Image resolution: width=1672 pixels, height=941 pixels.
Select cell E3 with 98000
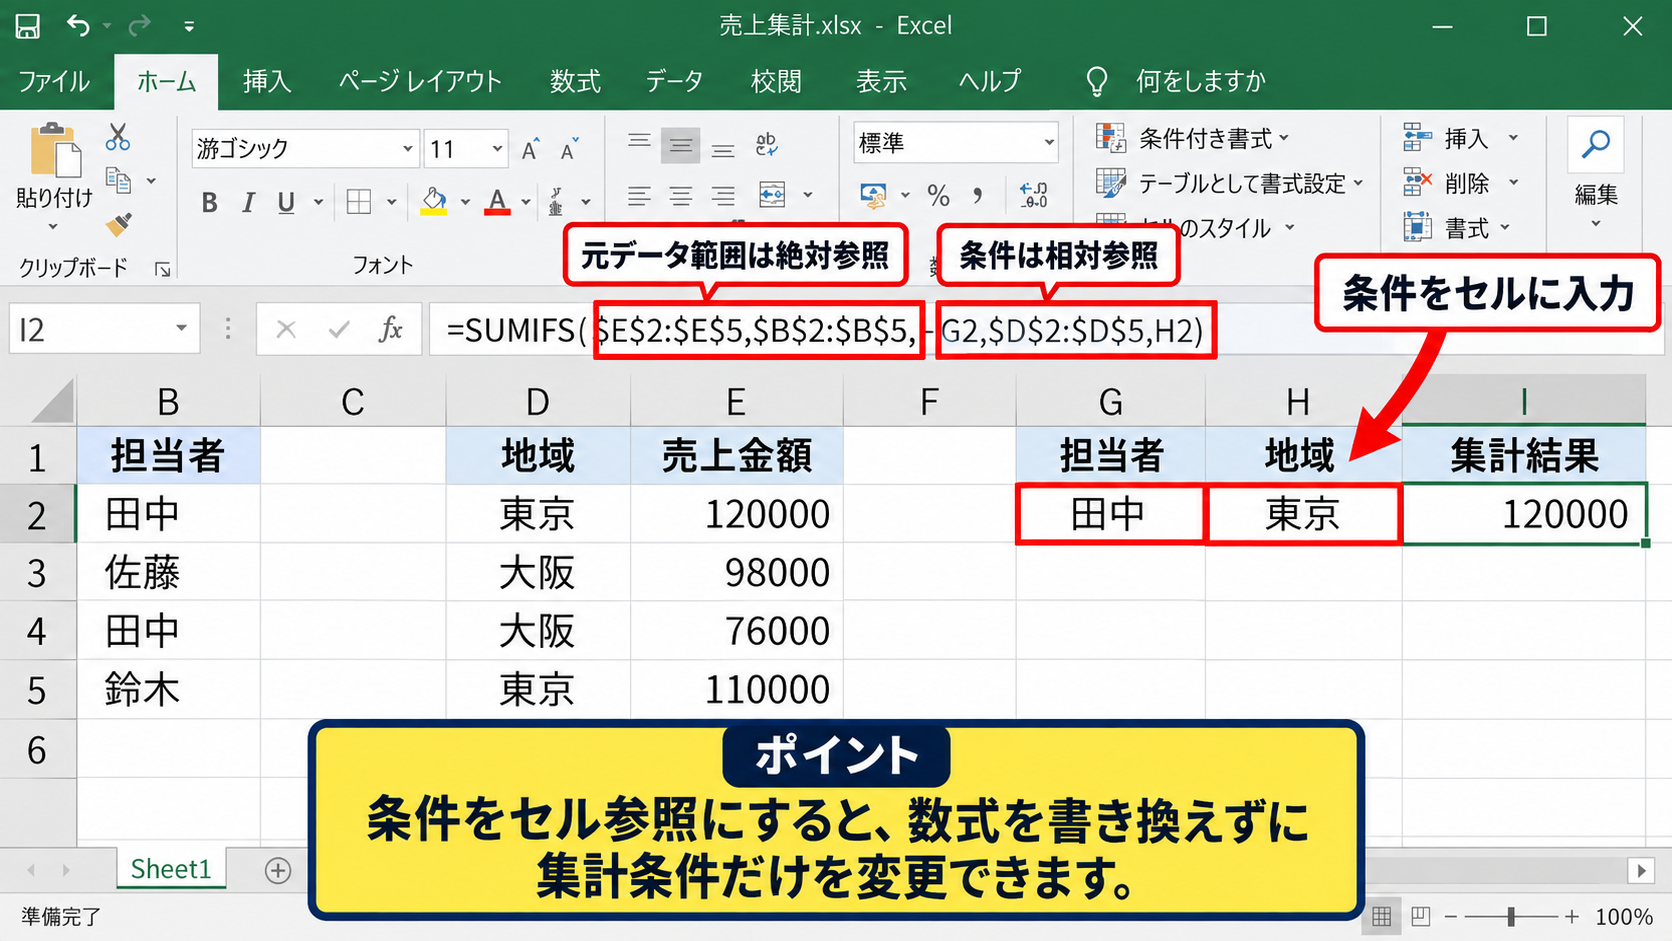coord(736,573)
